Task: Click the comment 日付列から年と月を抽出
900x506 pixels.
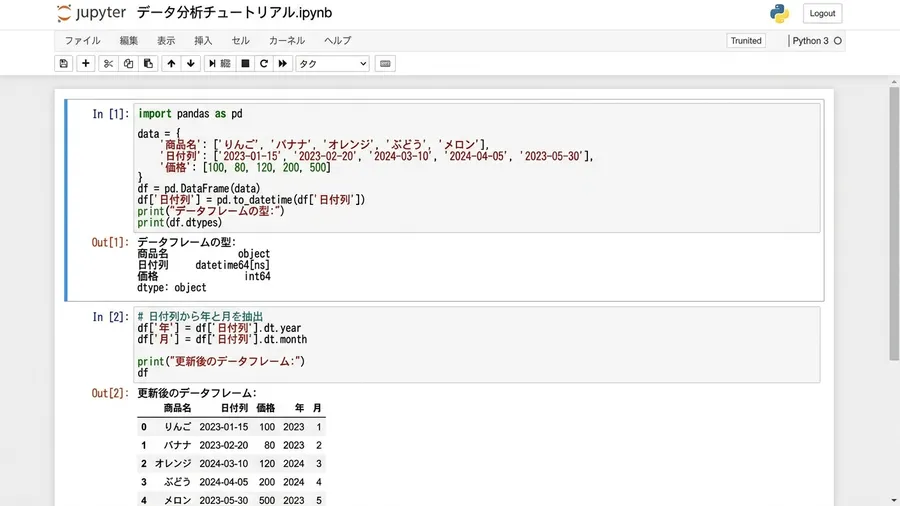Action: [200, 317]
